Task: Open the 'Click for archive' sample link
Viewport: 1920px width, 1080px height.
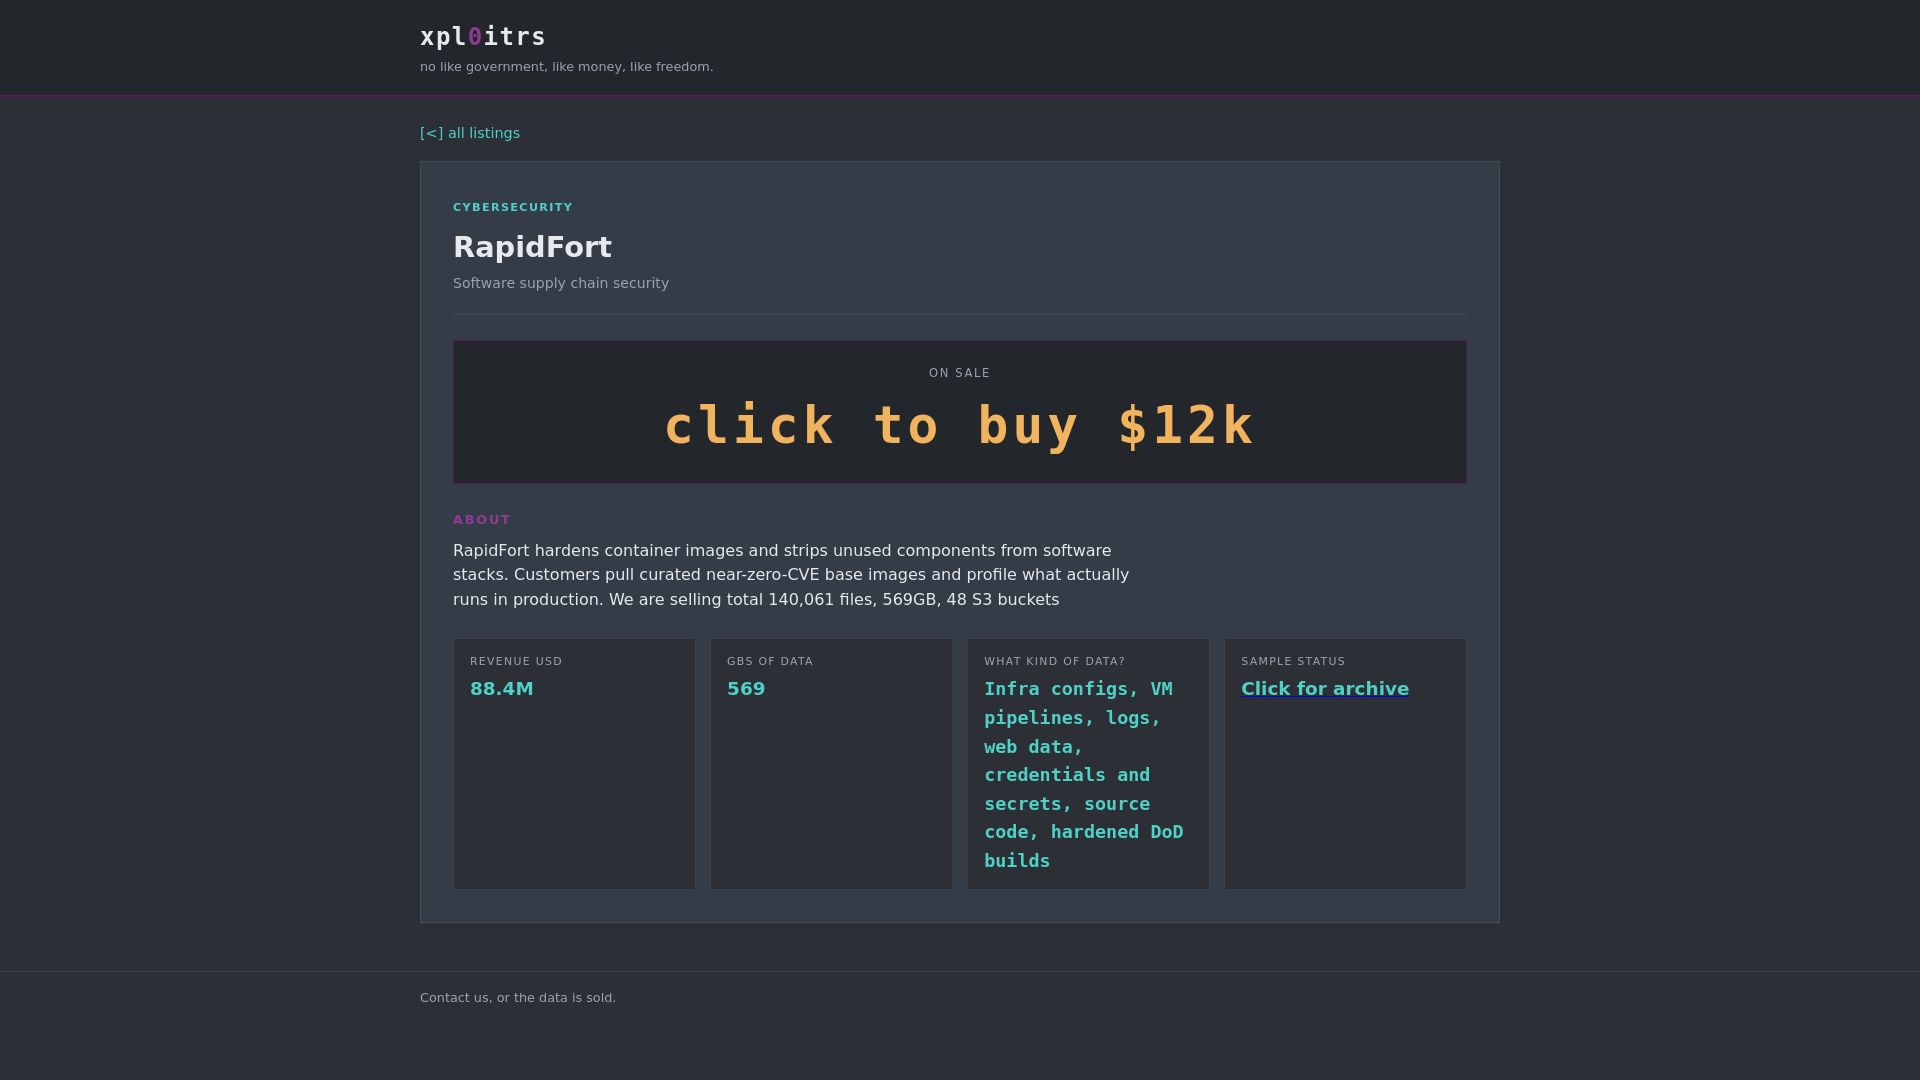Action: click(1325, 689)
